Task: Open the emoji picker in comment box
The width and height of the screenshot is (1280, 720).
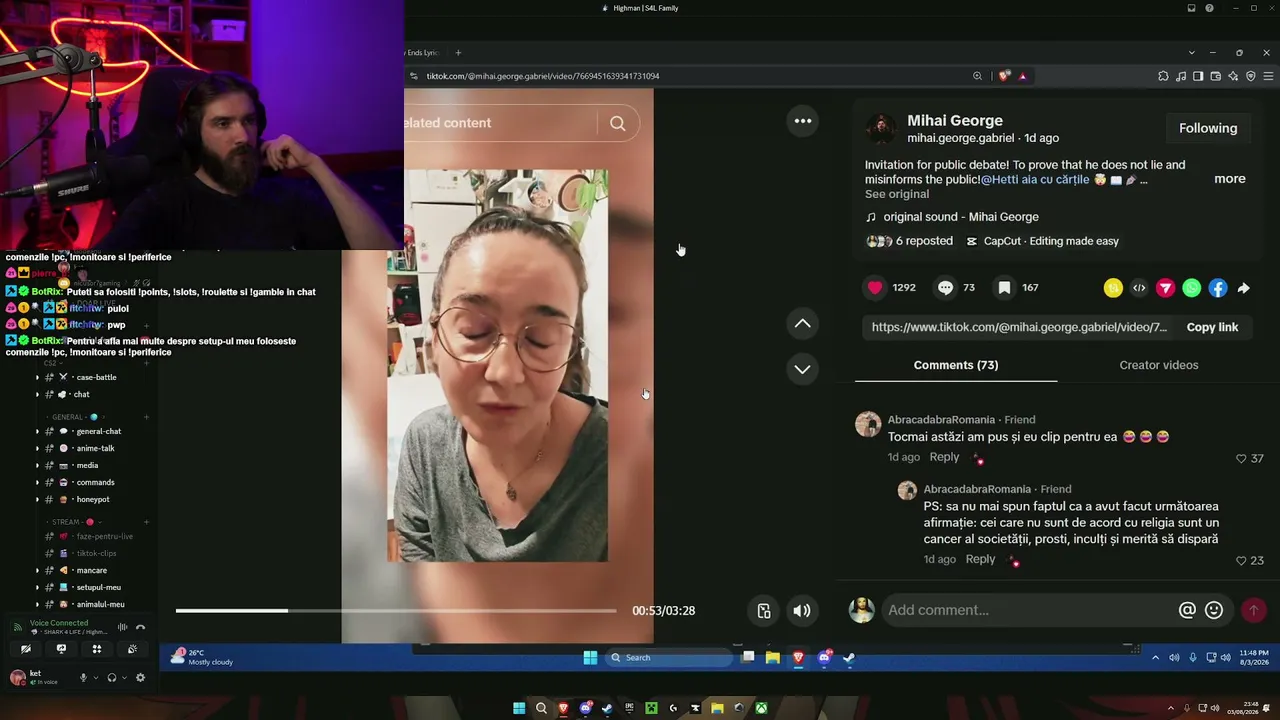Action: click(1214, 610)
